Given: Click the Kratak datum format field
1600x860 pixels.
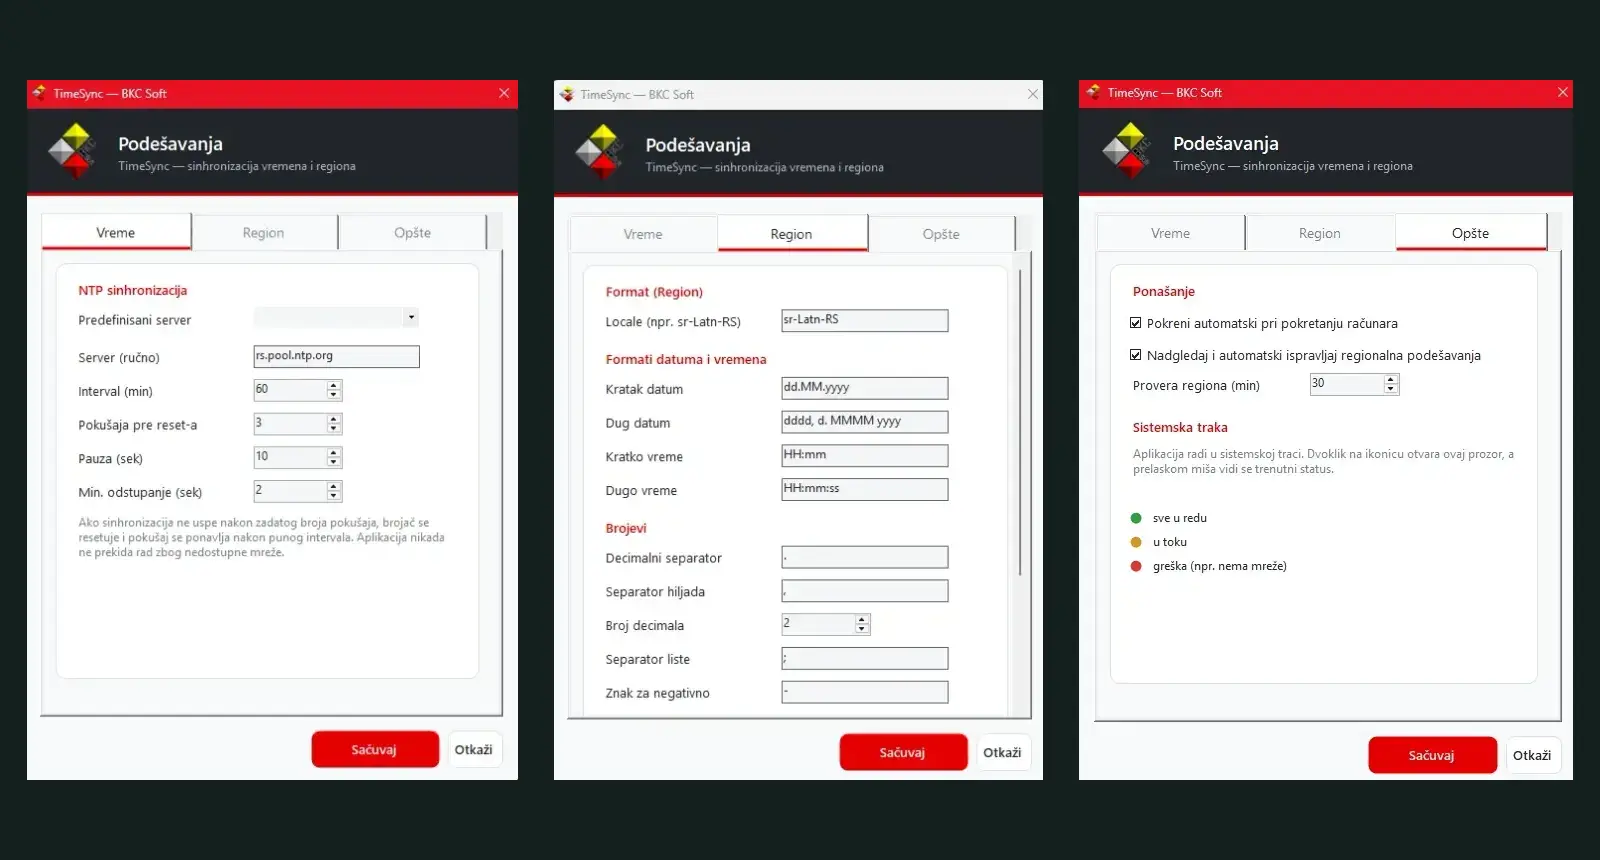Looking at the screenshot, I should (x=865, y=388).
